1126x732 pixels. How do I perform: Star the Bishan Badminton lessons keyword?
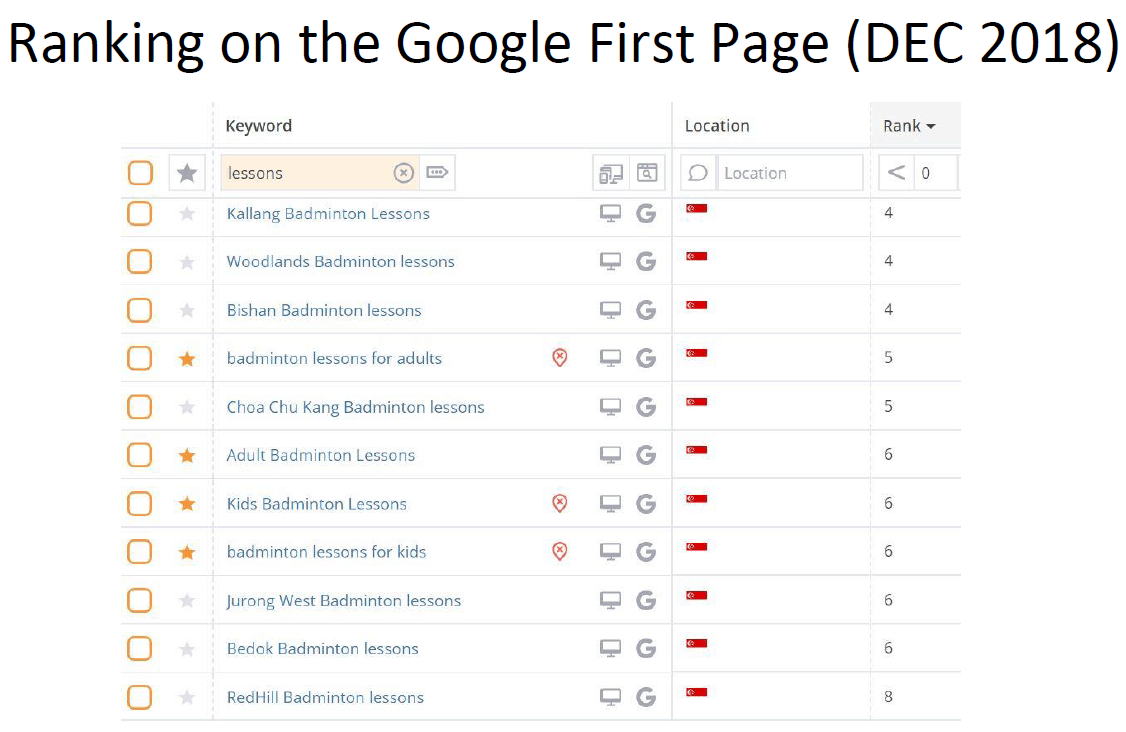click(x=187, y=310)
